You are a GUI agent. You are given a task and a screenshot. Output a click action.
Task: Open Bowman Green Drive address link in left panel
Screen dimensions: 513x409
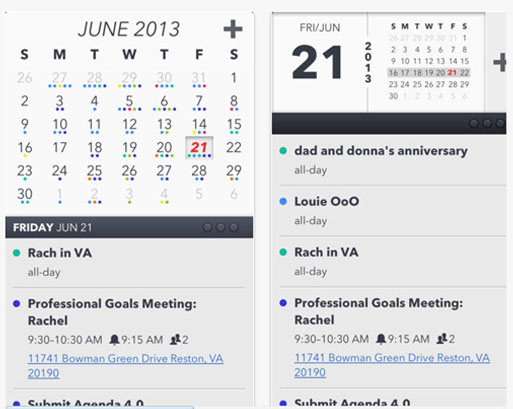point(125,366)
